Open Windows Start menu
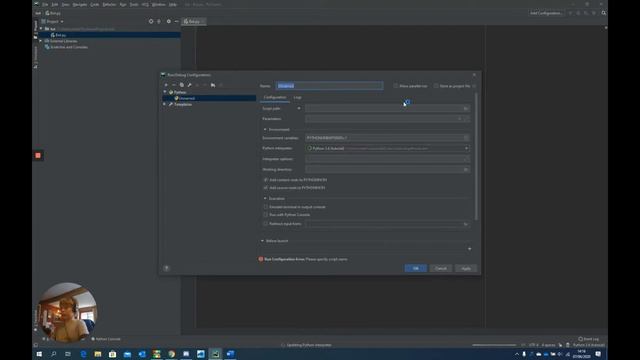Viewport: 640px width, 360px height. [x=39, y=354]
